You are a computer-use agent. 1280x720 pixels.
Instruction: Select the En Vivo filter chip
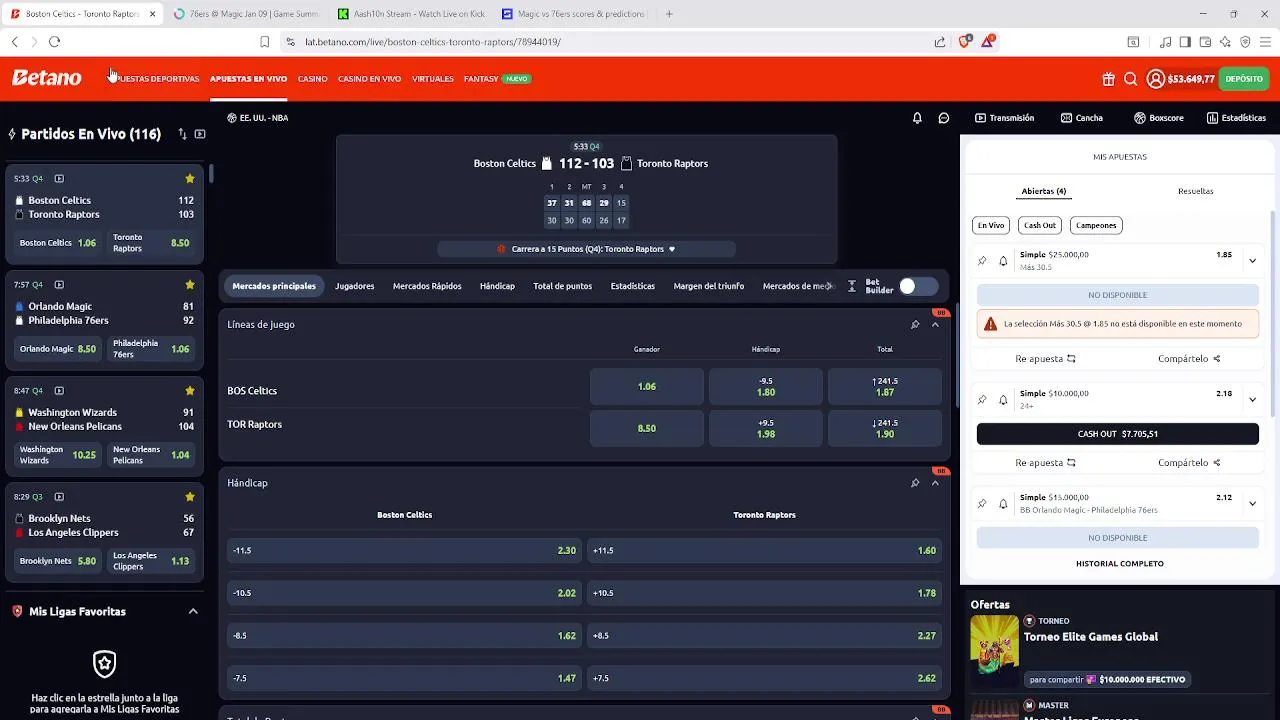(x=991, y=225)
